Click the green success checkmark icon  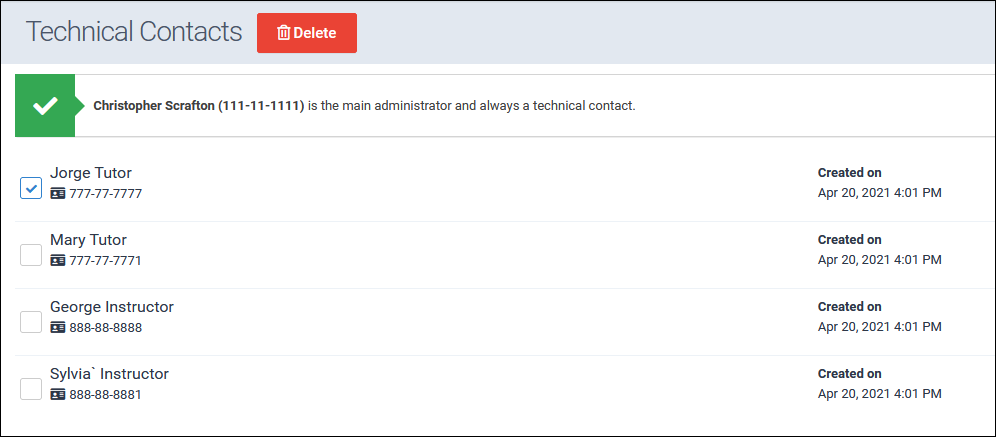pos(45,105)
